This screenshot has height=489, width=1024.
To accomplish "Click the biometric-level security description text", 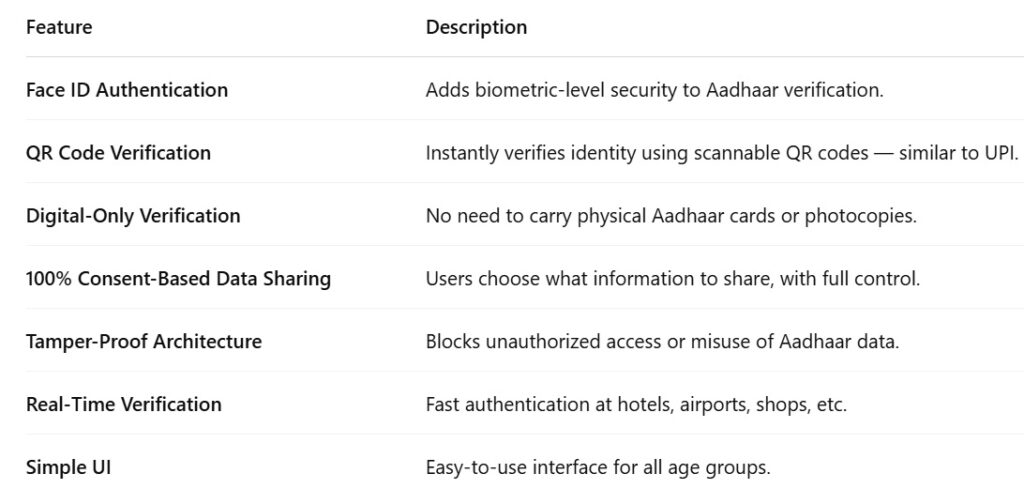I will pyautogui.click(x=654, y=90).
